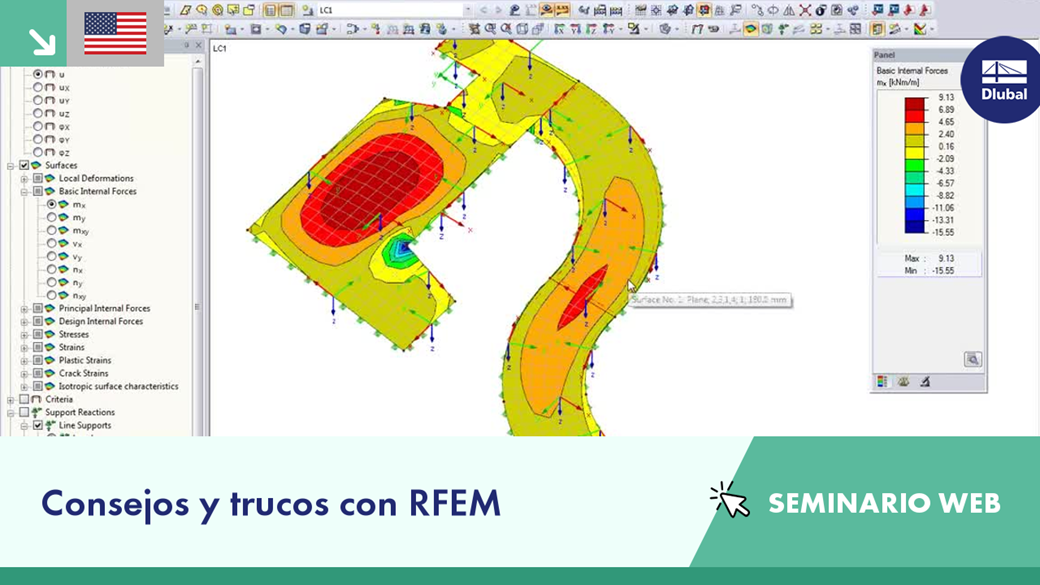Image resolution: width=1040 pixels, height=585 pixels.
Task: Enable the Criteria checkbox in the navigator
Action: click(x=23, y=398)
